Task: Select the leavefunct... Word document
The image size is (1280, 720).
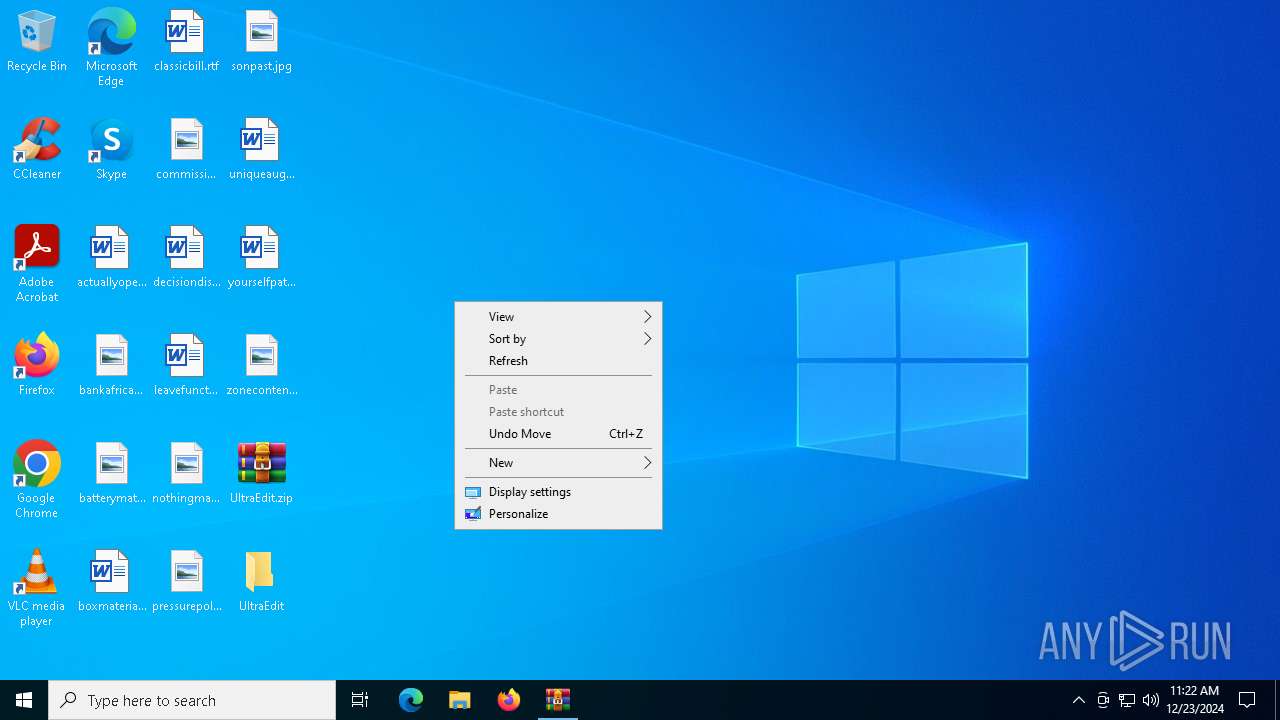Action: pos(186,366)
